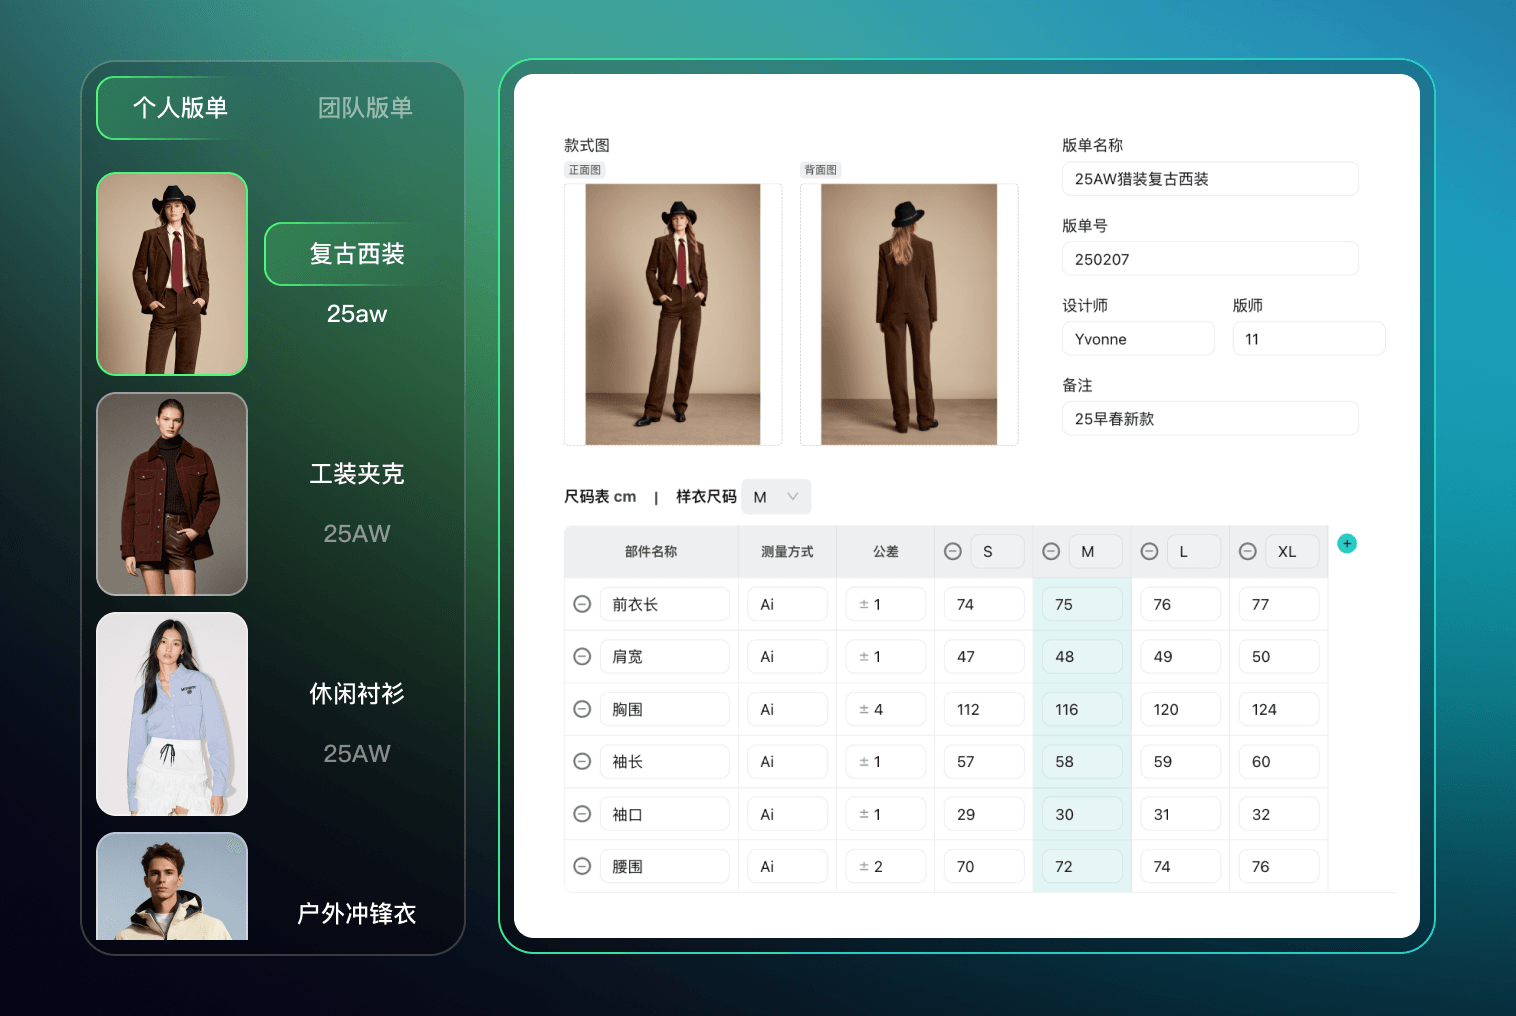Screen dimensions: 1516x1016
Task: Click the 部件名称 column header
Action: point(651,551)
